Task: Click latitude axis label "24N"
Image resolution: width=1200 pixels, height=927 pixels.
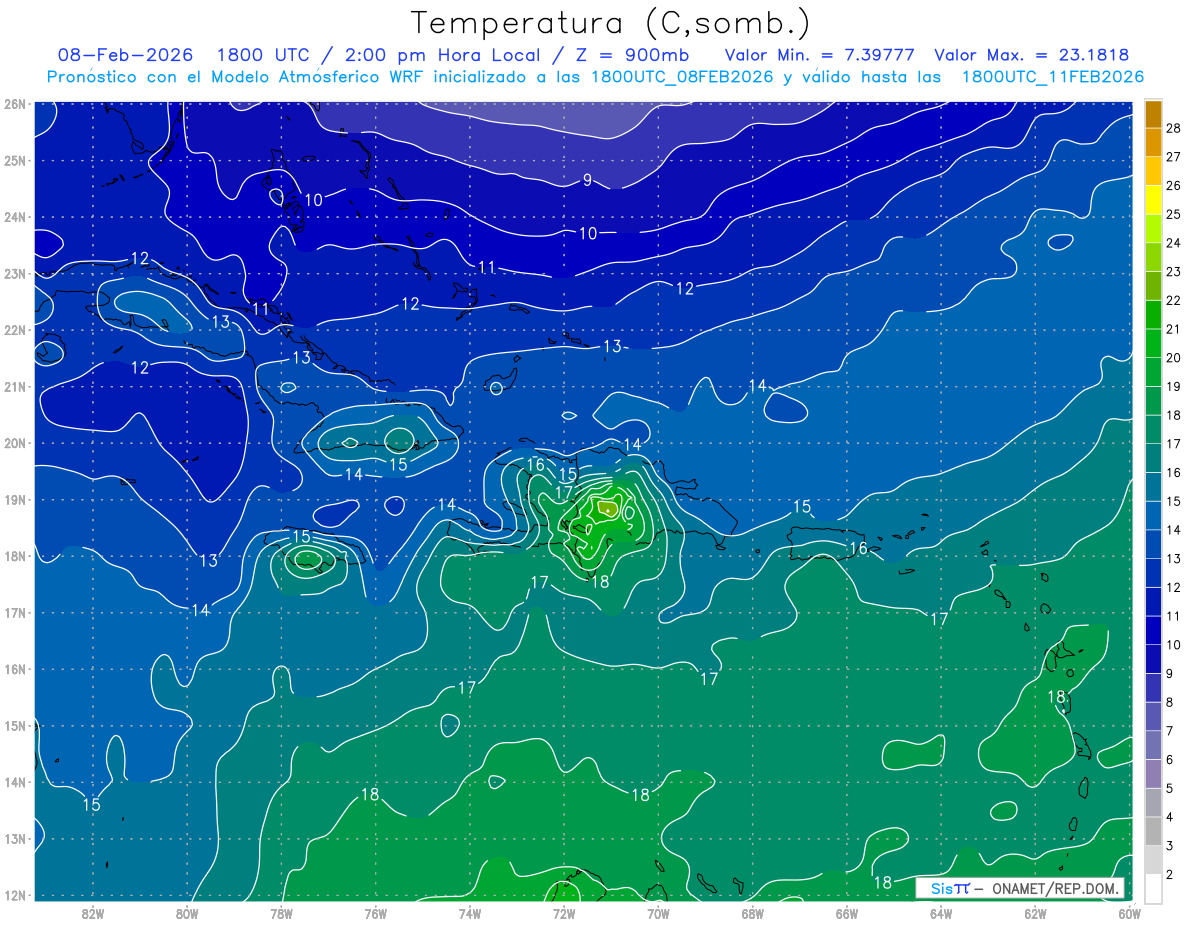Action: [x=14, y=217]
